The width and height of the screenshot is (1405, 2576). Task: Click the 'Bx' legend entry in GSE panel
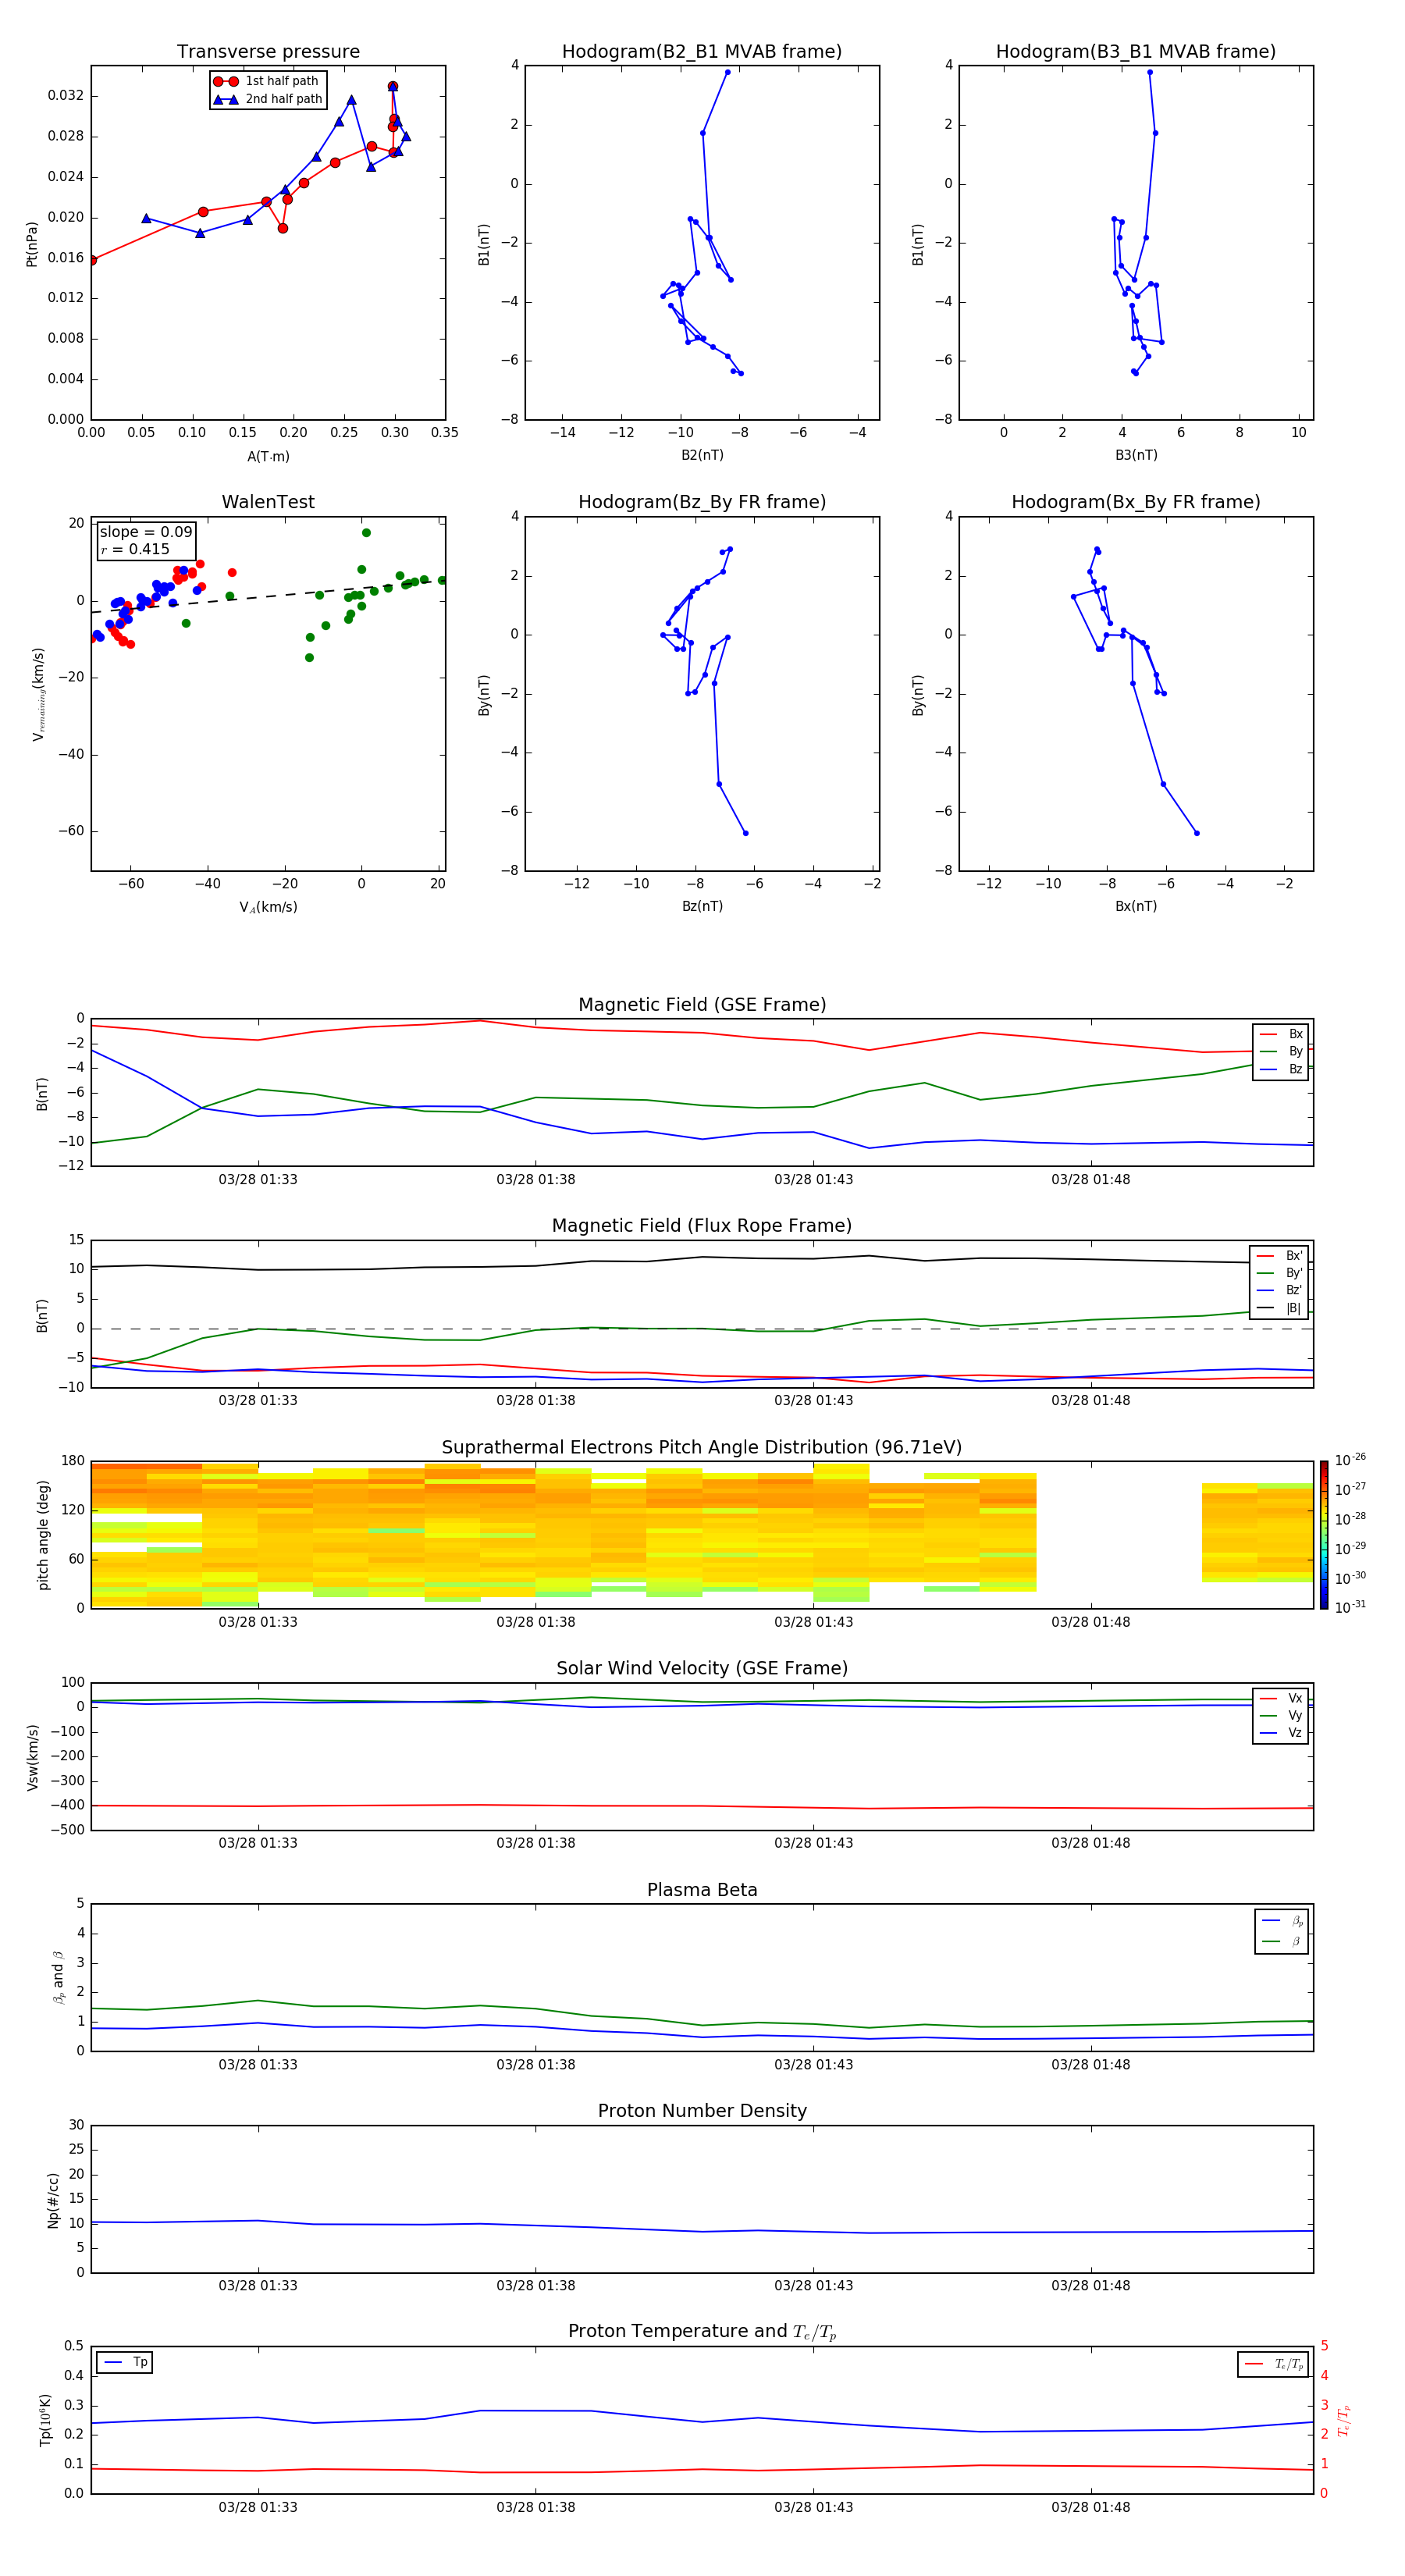[1281, 1035]
